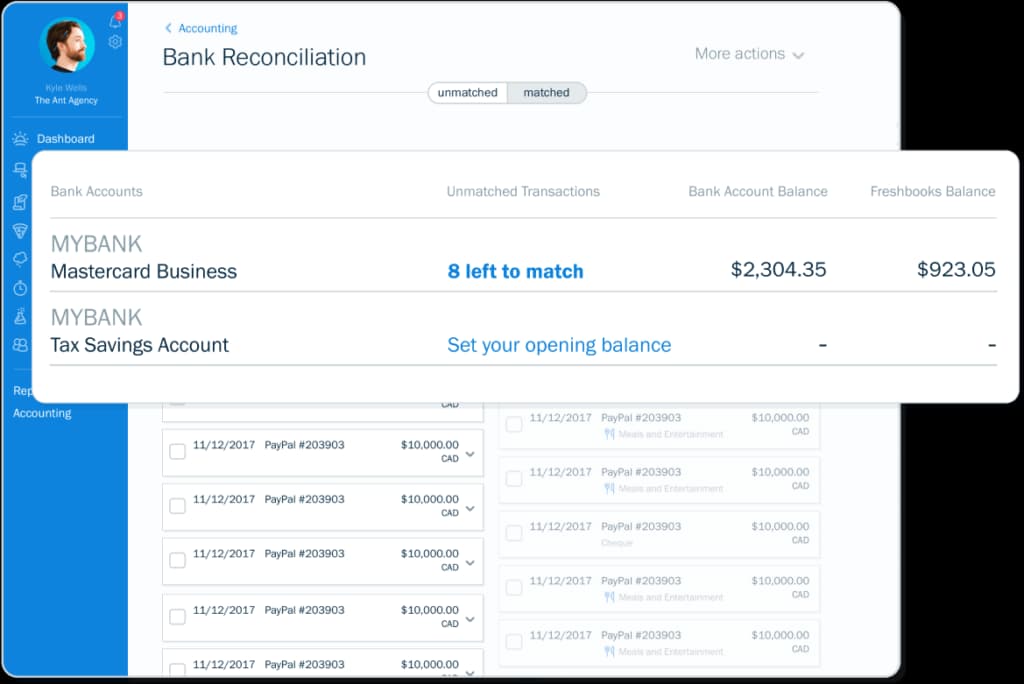Tick the checkbox just below the Cheque row
Viewport: 1024px width, 684px height.
coord(515,587)
